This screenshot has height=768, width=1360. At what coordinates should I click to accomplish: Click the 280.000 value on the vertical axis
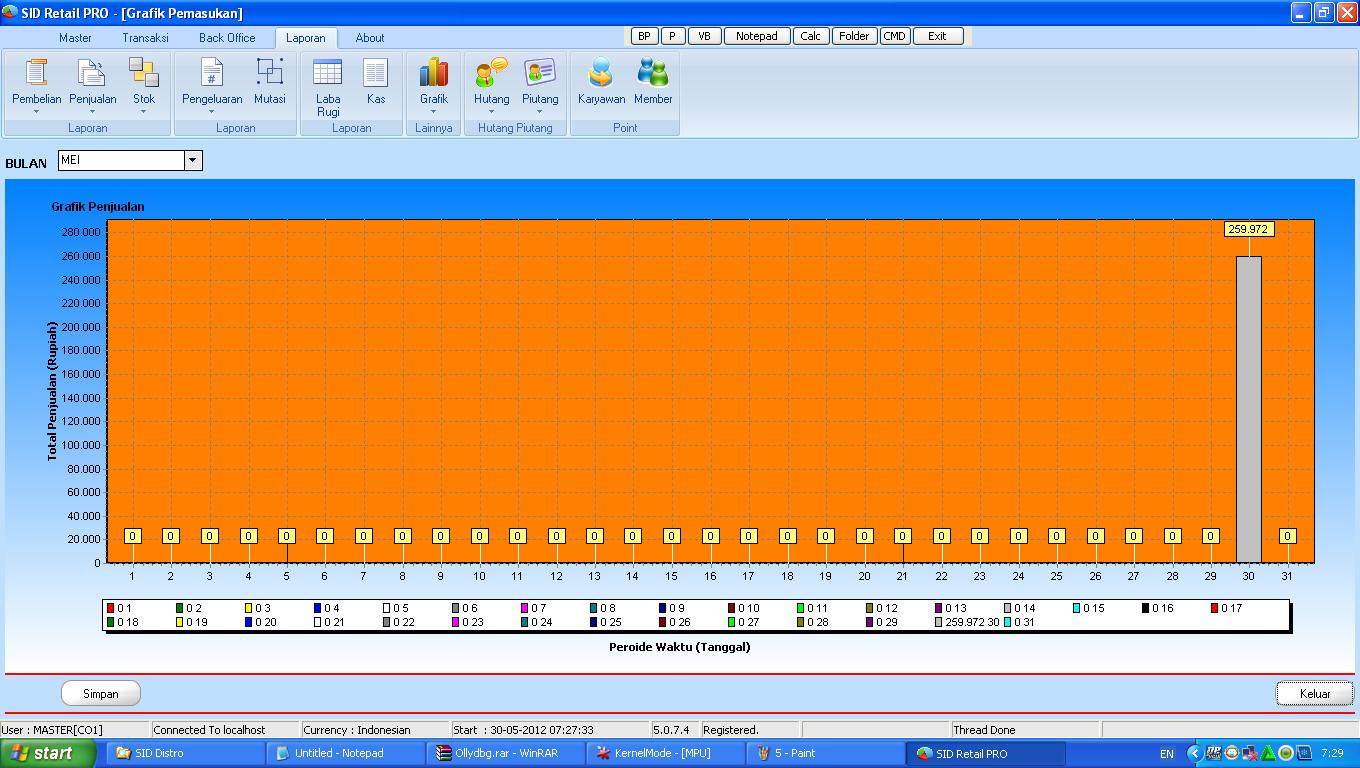pyautogui.click(x=81, y=232)
